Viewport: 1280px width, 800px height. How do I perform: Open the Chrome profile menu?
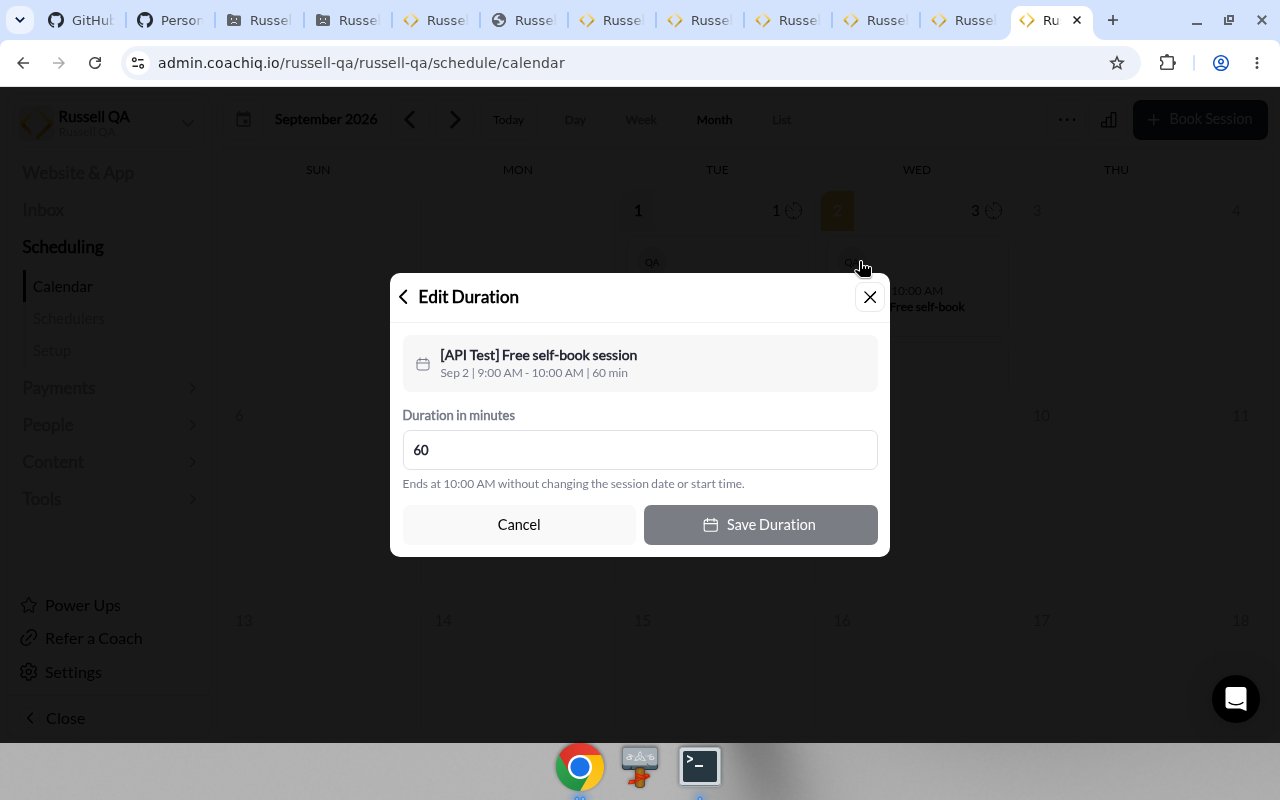(1221, 63)
